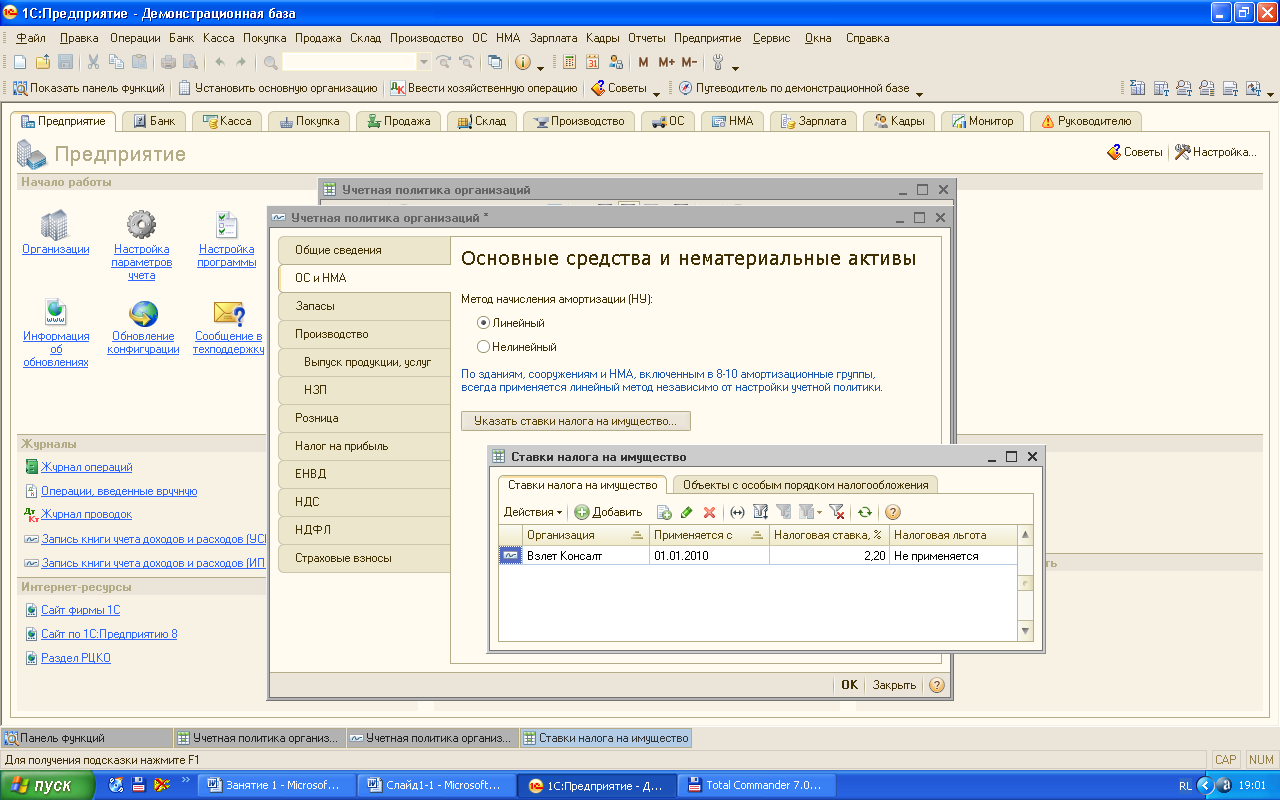Open the filter history dropdown arrow
Screen dimensions: 1280x800
coord(820,512)
